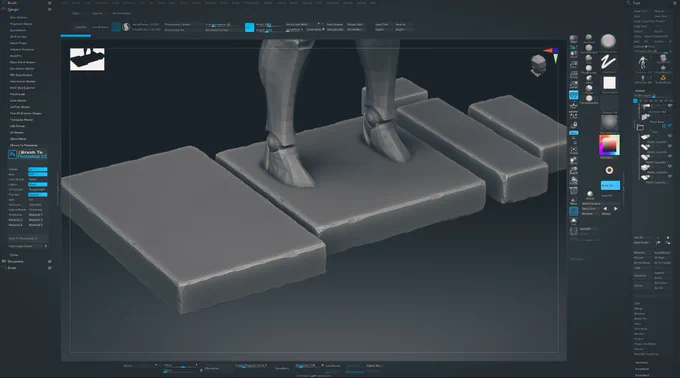Screen dimensions: 680x378
Task: Pick a color in the color picker square
Action: [609, 145]
